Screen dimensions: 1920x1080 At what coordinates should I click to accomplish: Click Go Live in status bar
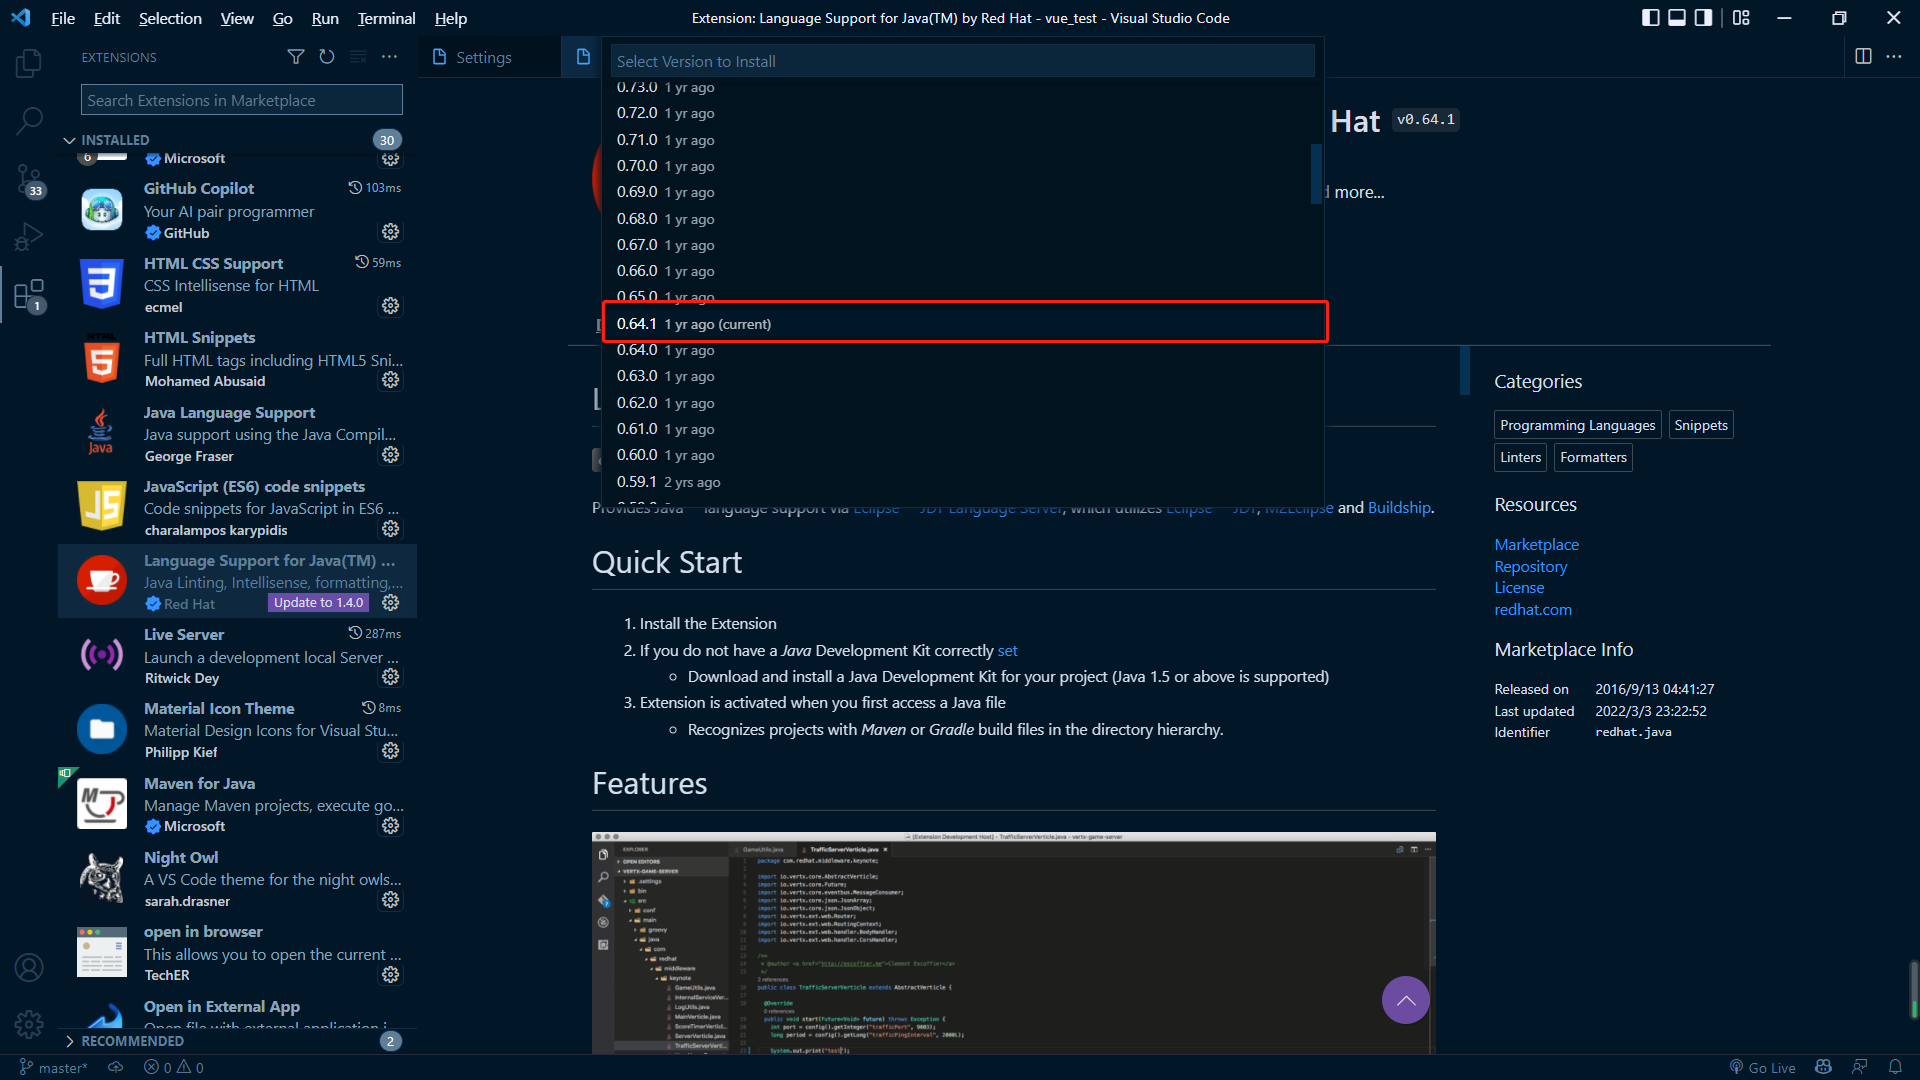[x=1762, y=1067]
